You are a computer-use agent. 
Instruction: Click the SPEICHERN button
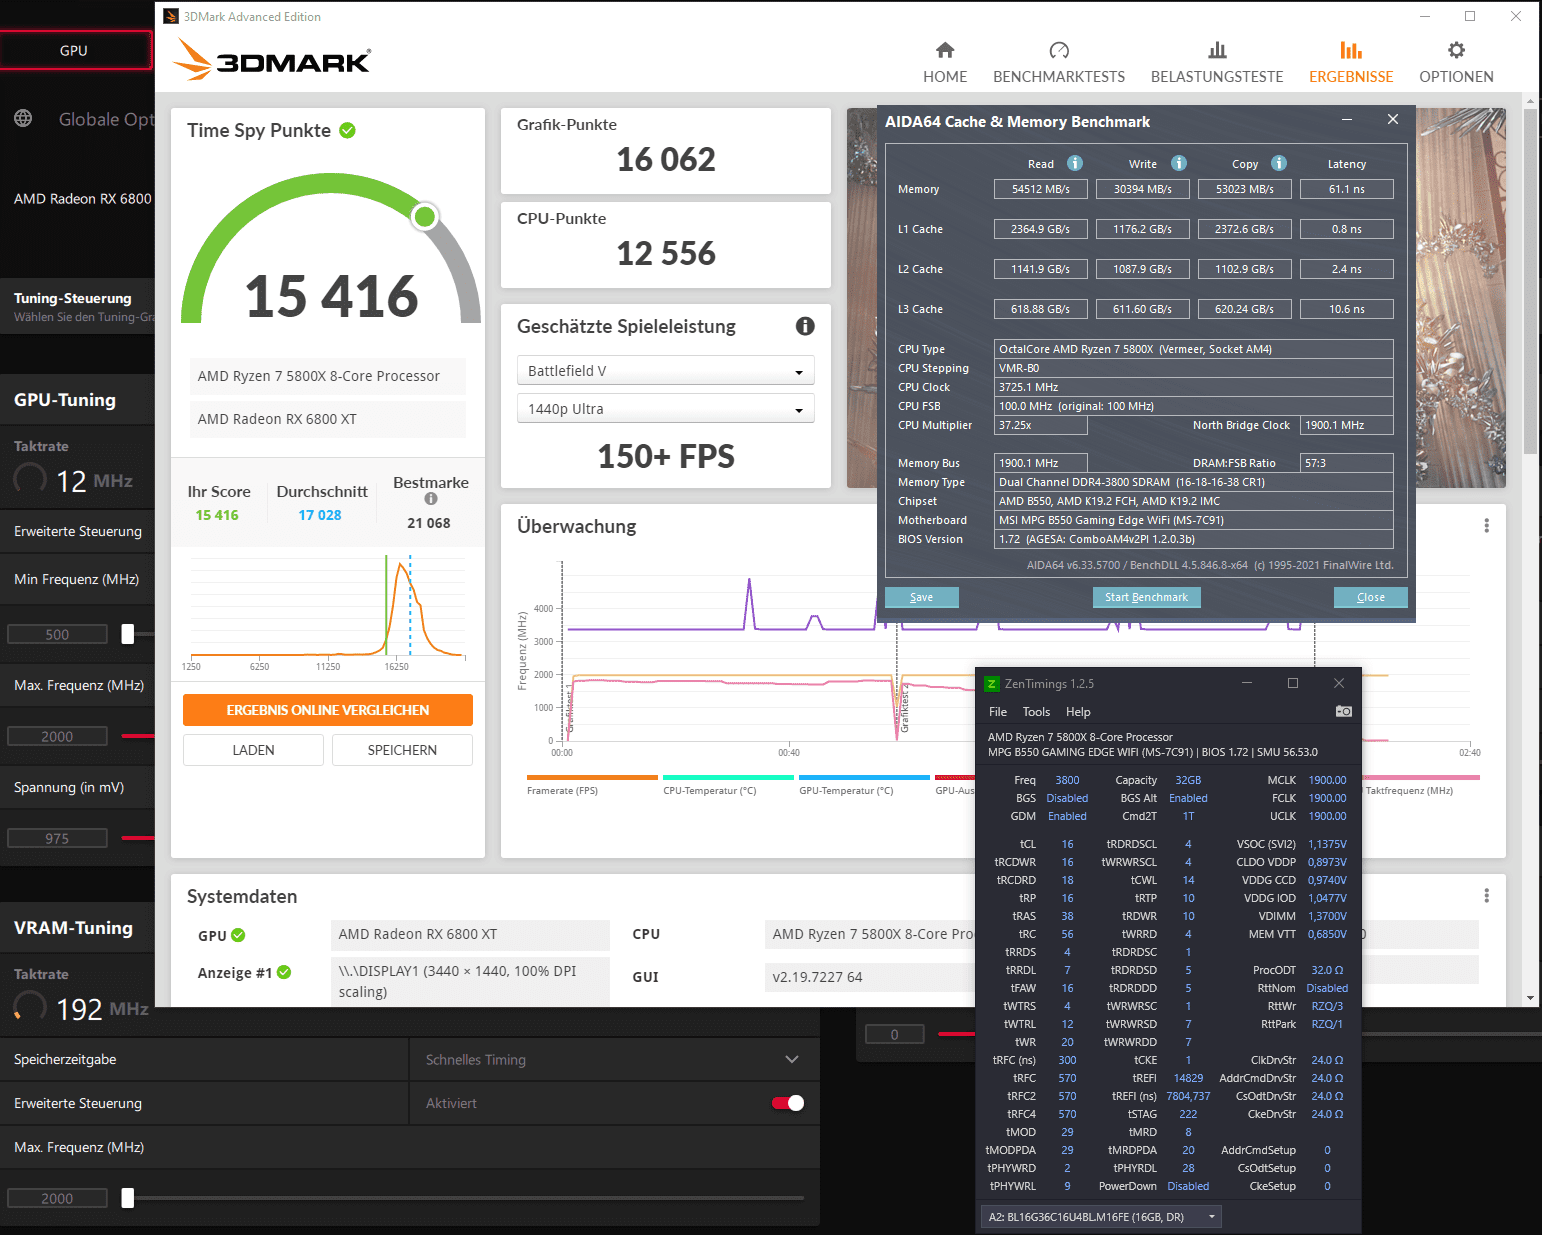[402, 750]
